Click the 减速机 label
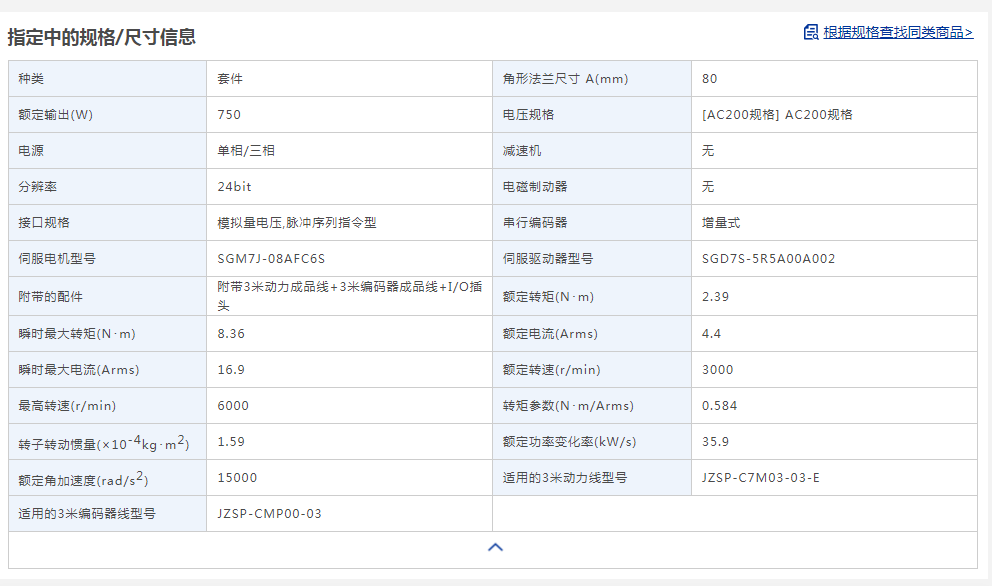 [x=522, y=151]
